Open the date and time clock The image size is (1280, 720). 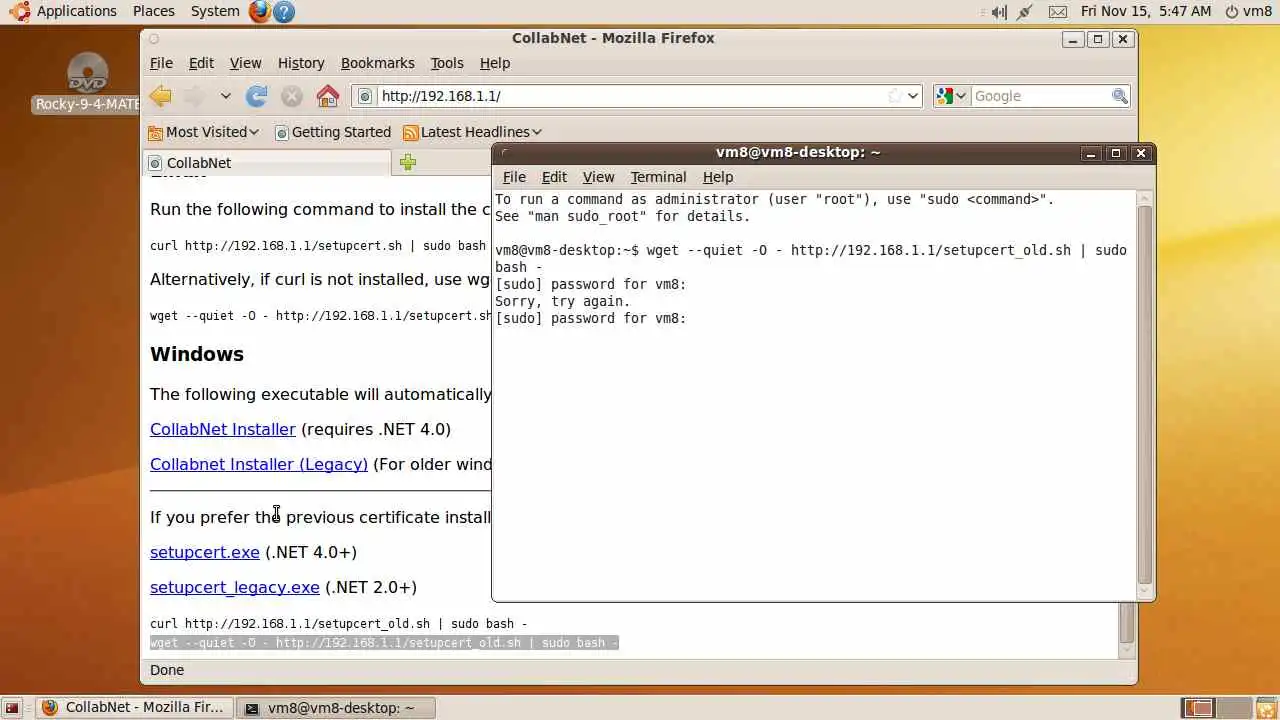(1146, 11)
